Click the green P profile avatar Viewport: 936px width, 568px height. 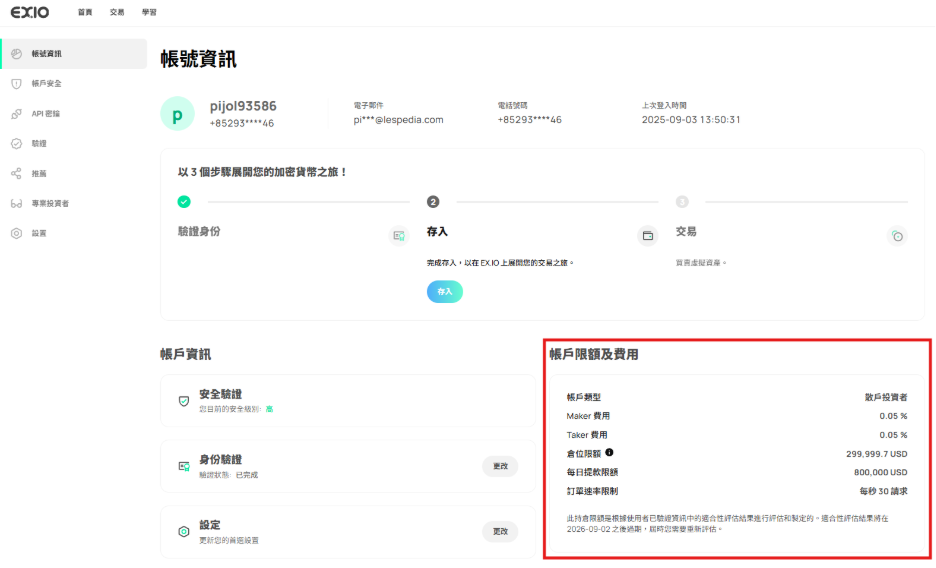click(x=177, y=114)
